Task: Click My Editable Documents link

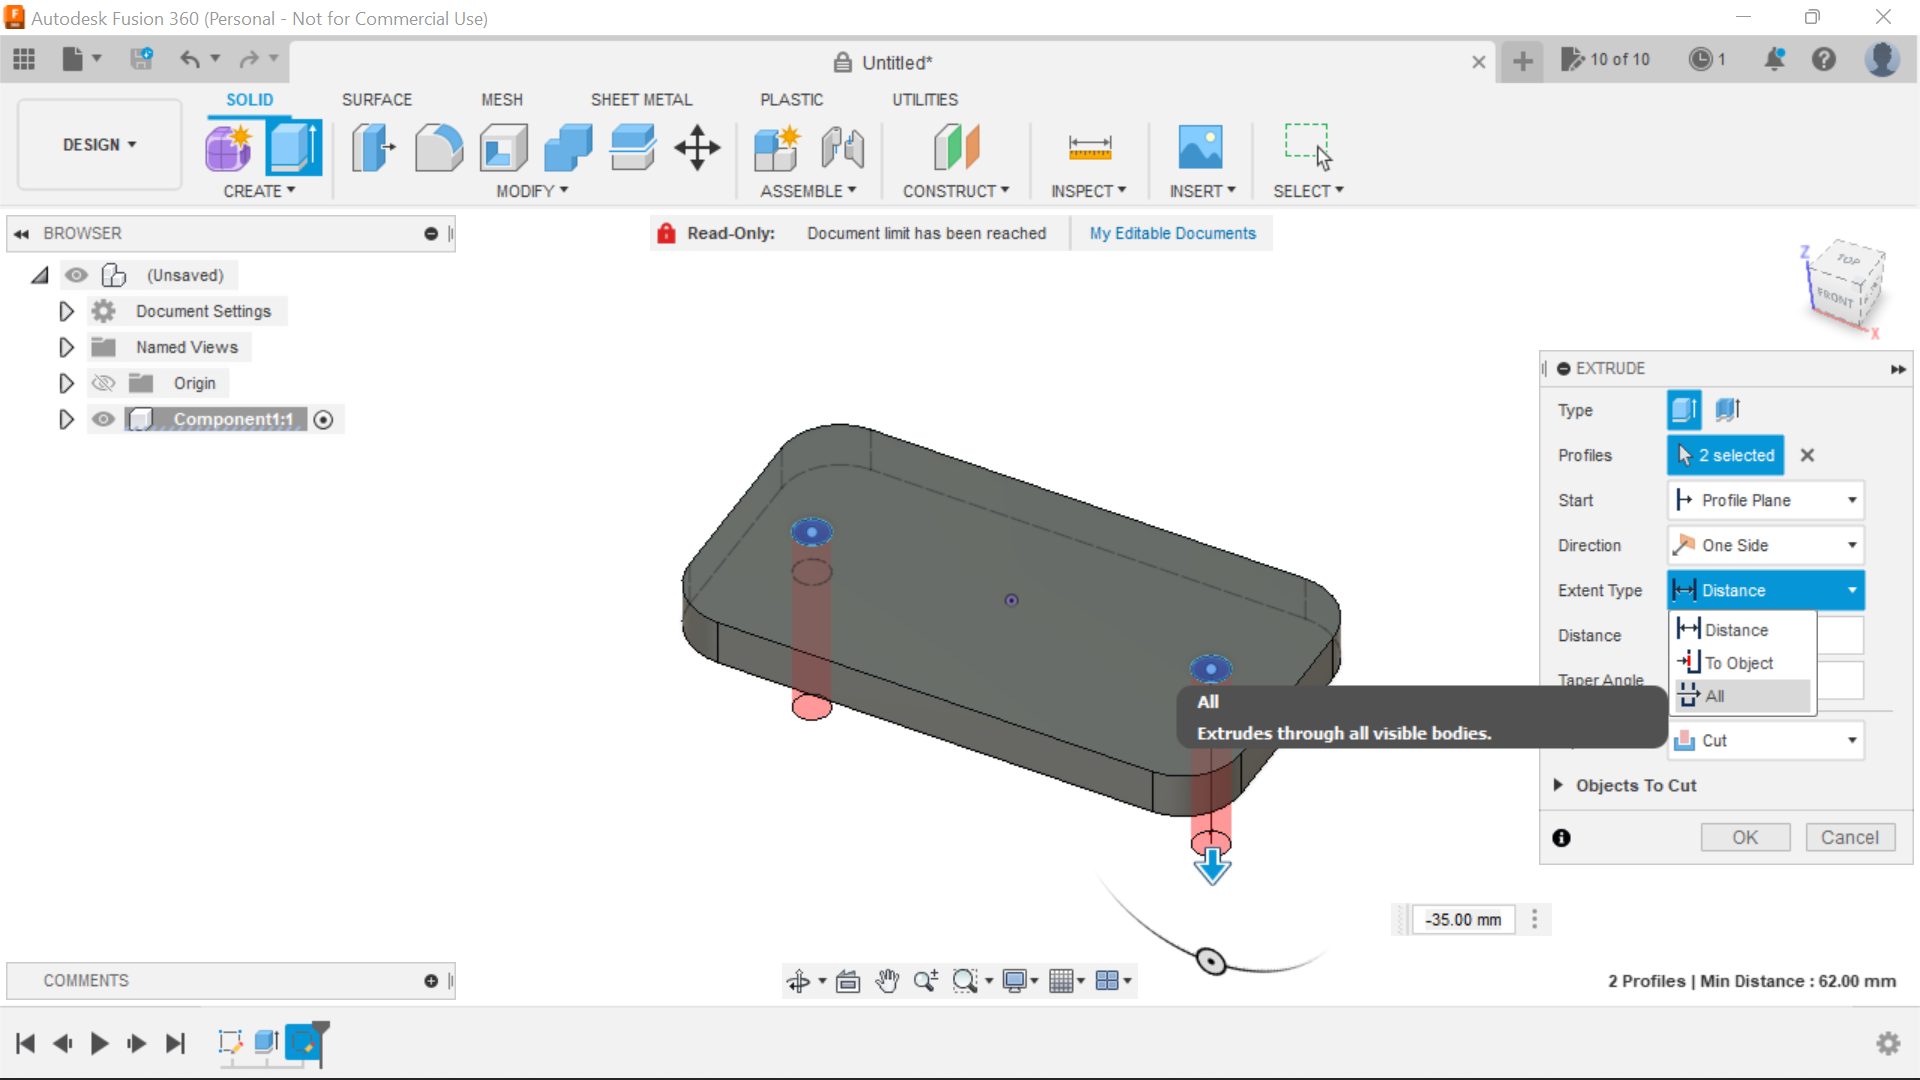Action: click(1172, 233)
